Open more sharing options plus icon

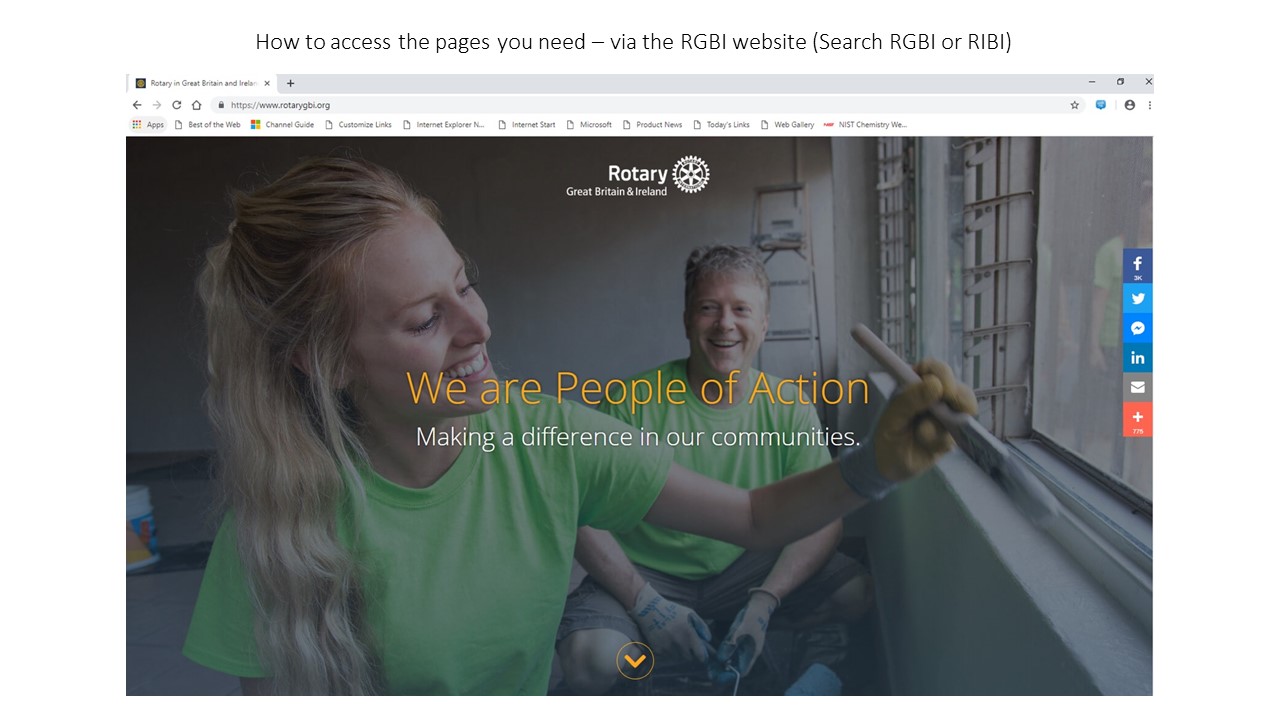pos(1137,419)
